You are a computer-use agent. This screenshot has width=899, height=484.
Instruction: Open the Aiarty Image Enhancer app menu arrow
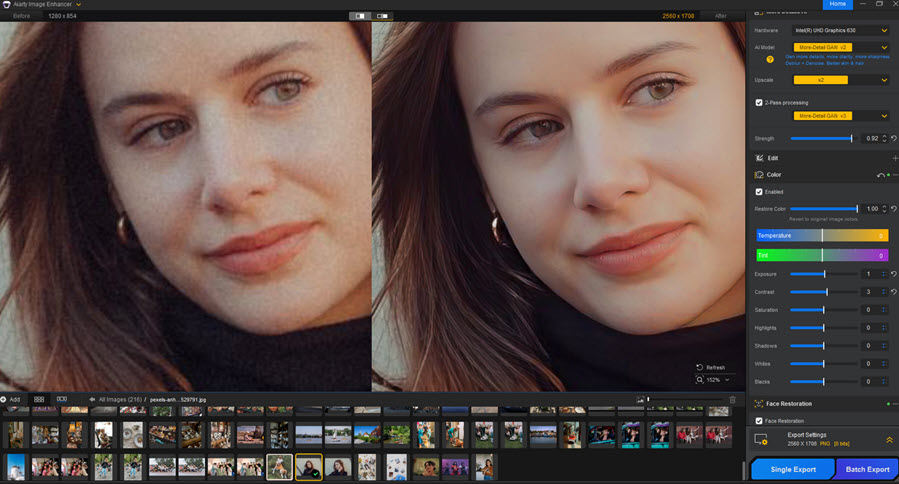tap(79, 5)
